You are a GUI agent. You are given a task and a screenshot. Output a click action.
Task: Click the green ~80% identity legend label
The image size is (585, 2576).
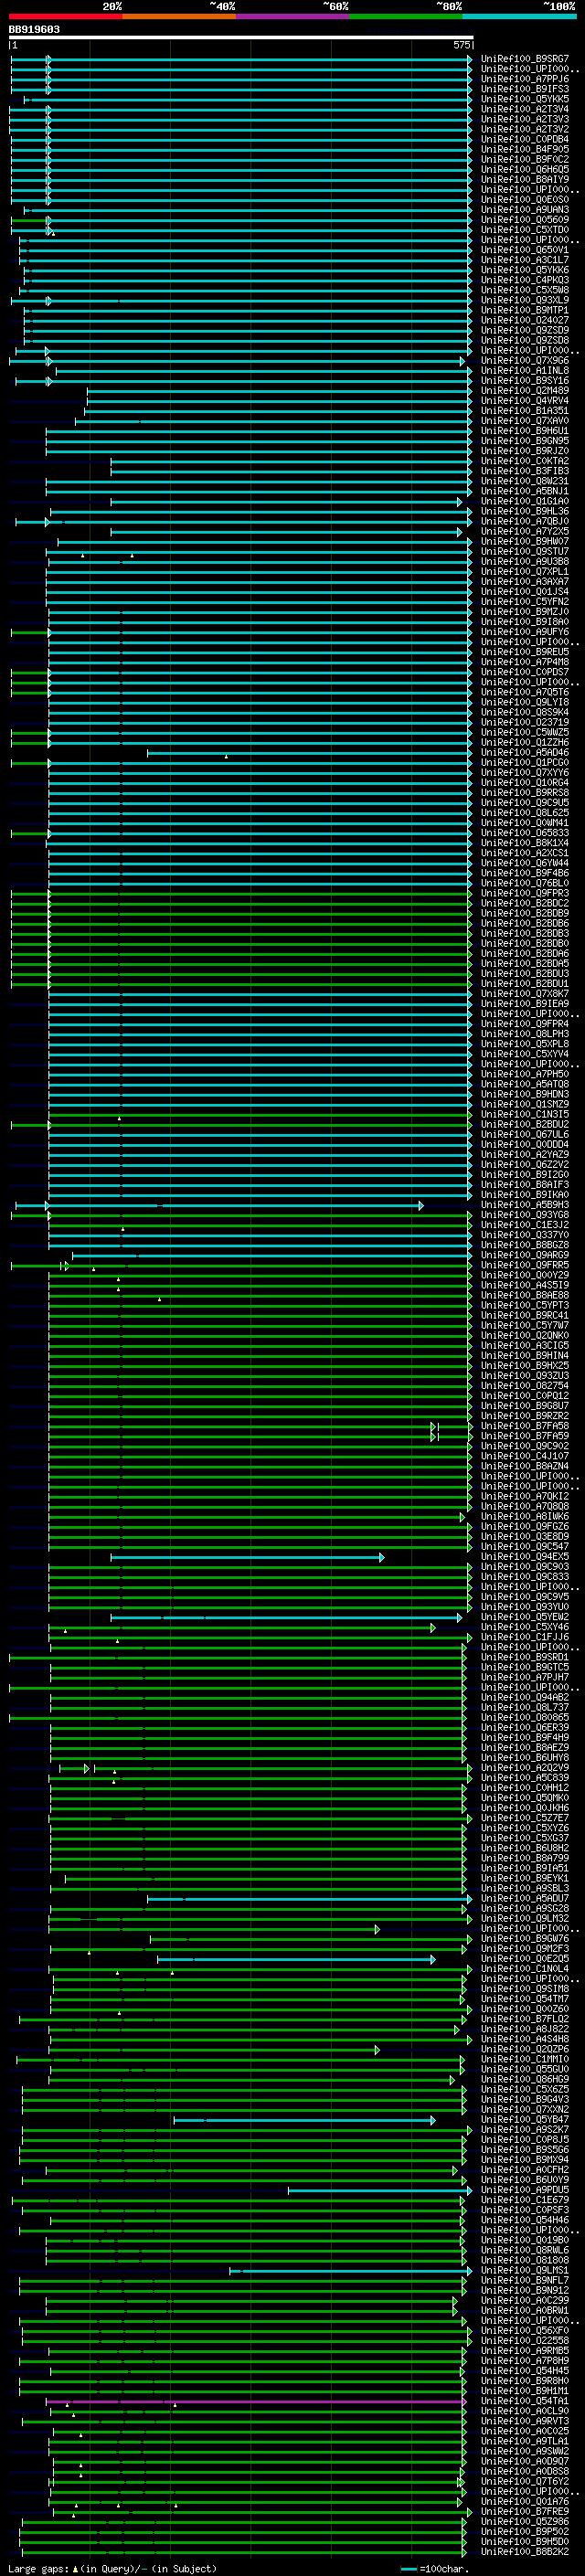coord(448,6)
